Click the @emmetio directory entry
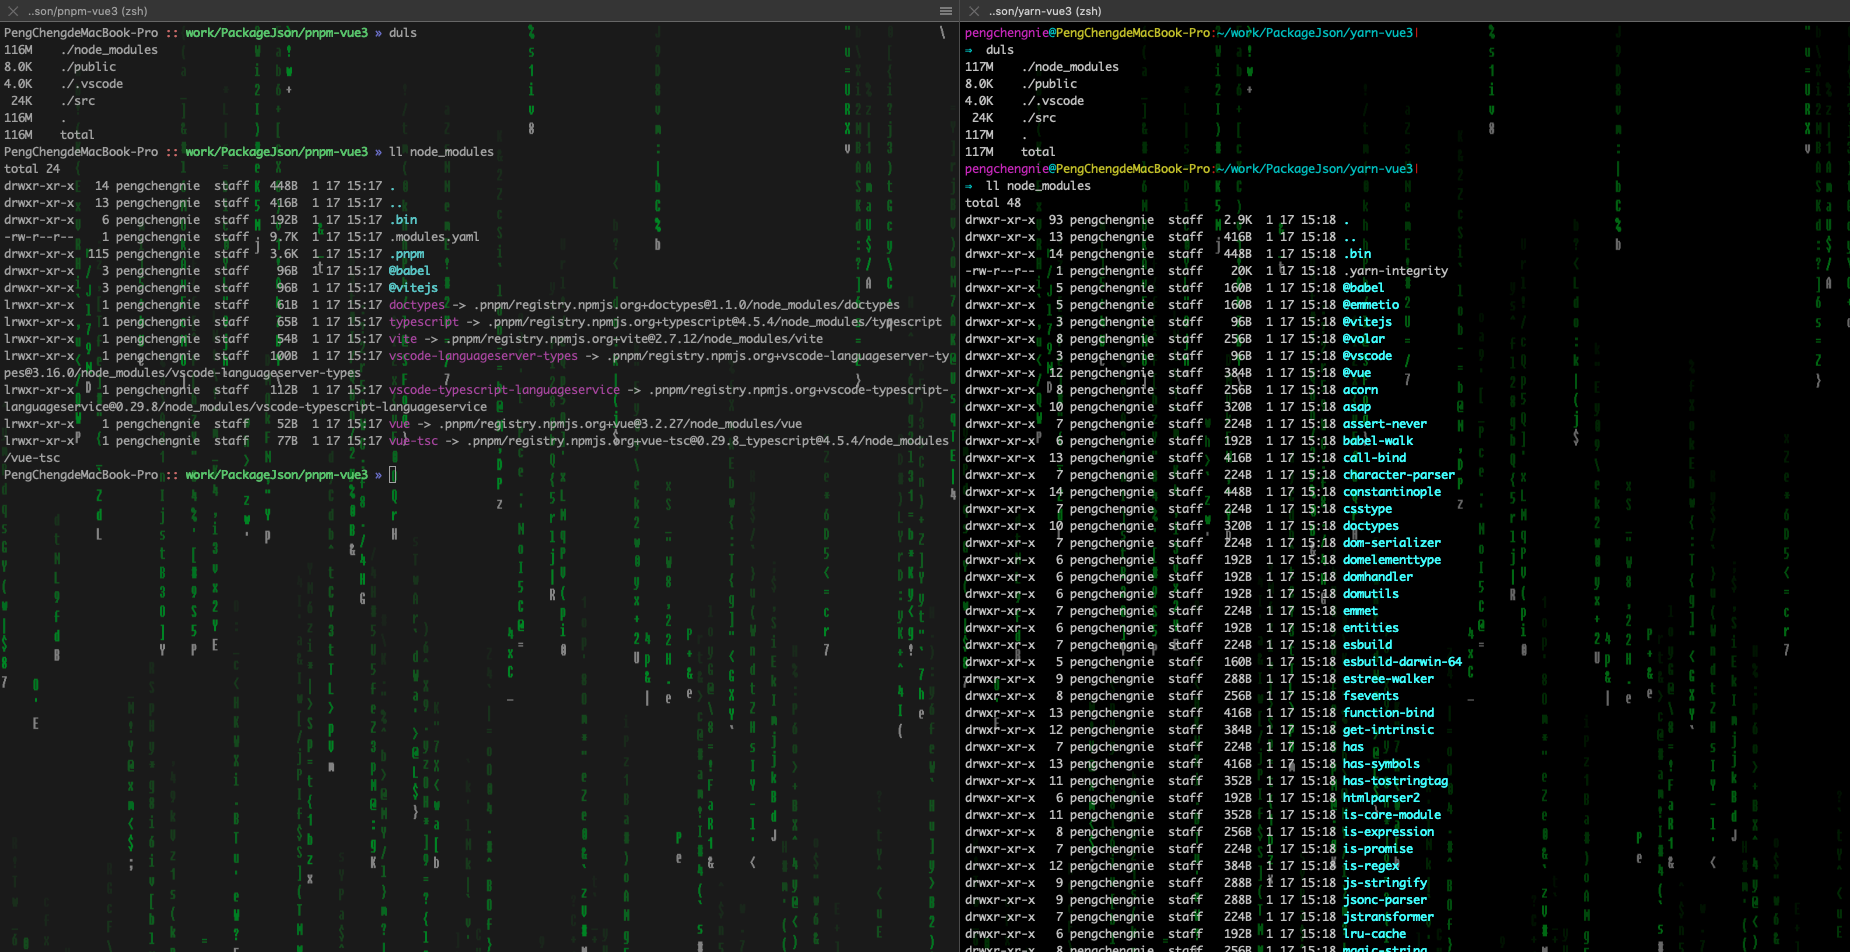This screenshot has width=1850, height=952. [x=1370, y=305]
